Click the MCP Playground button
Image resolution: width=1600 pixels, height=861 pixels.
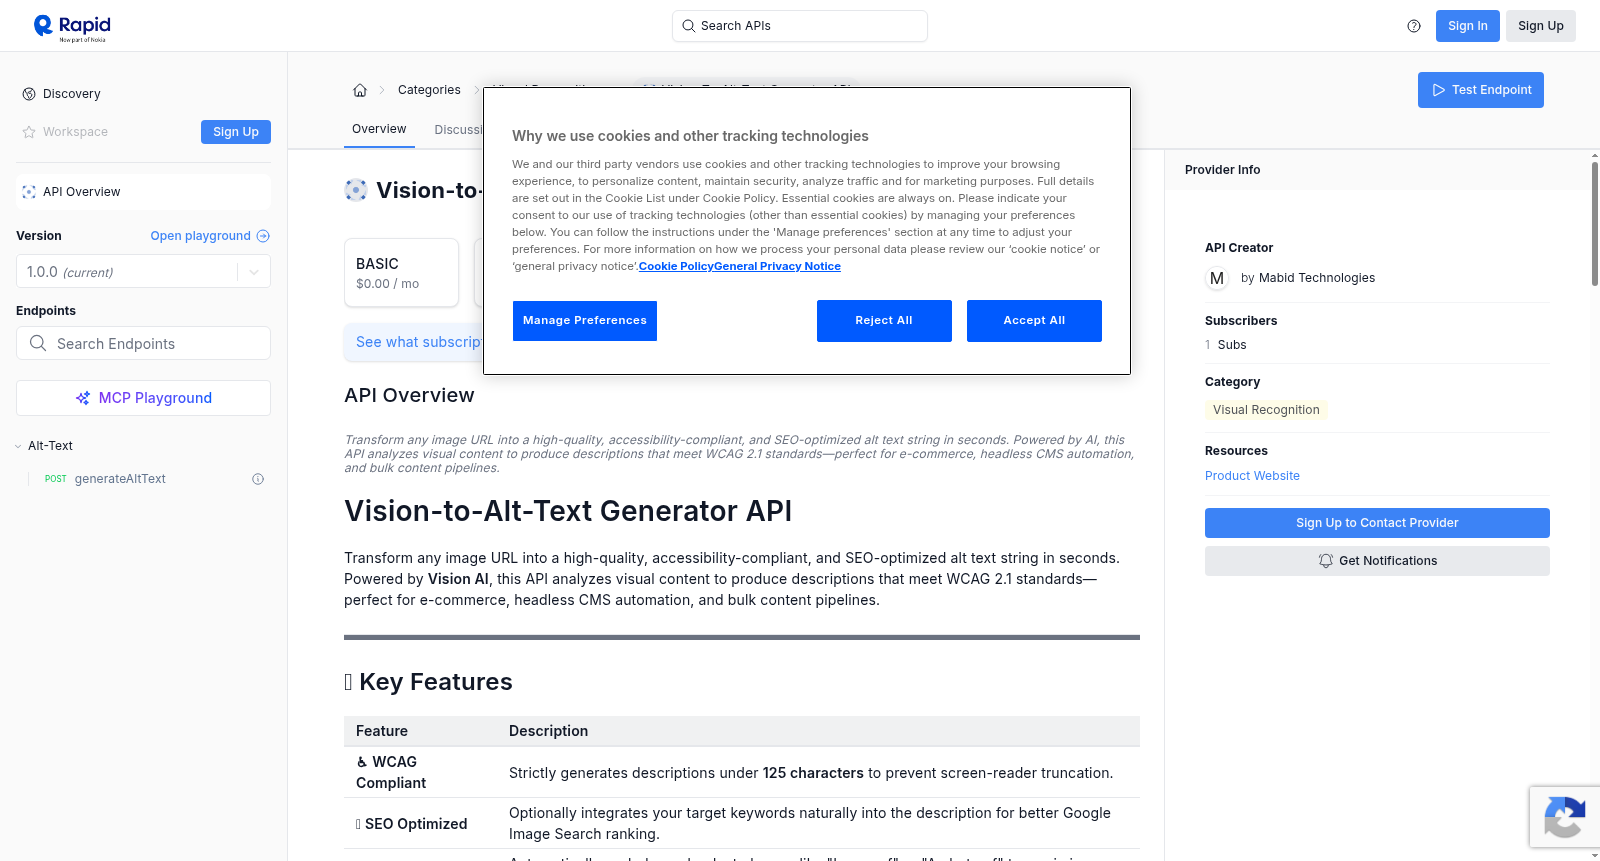143,398
